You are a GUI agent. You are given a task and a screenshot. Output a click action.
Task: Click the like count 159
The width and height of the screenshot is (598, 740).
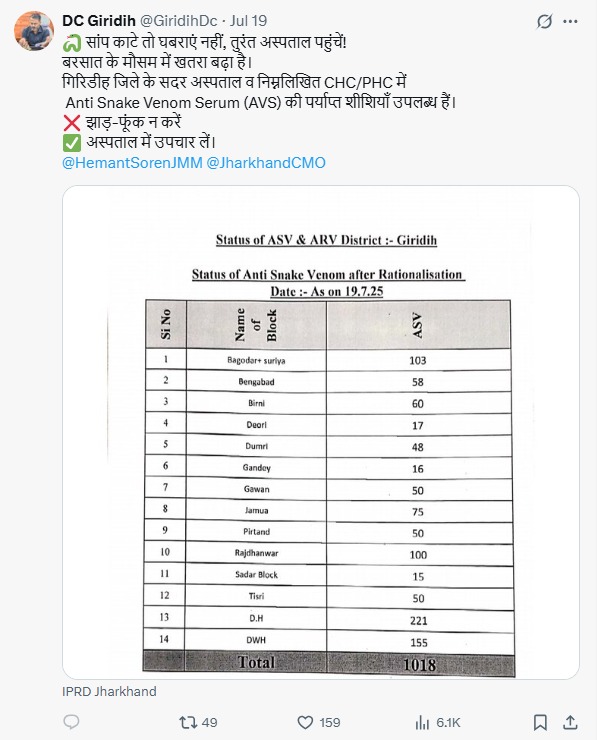point(330,723)
